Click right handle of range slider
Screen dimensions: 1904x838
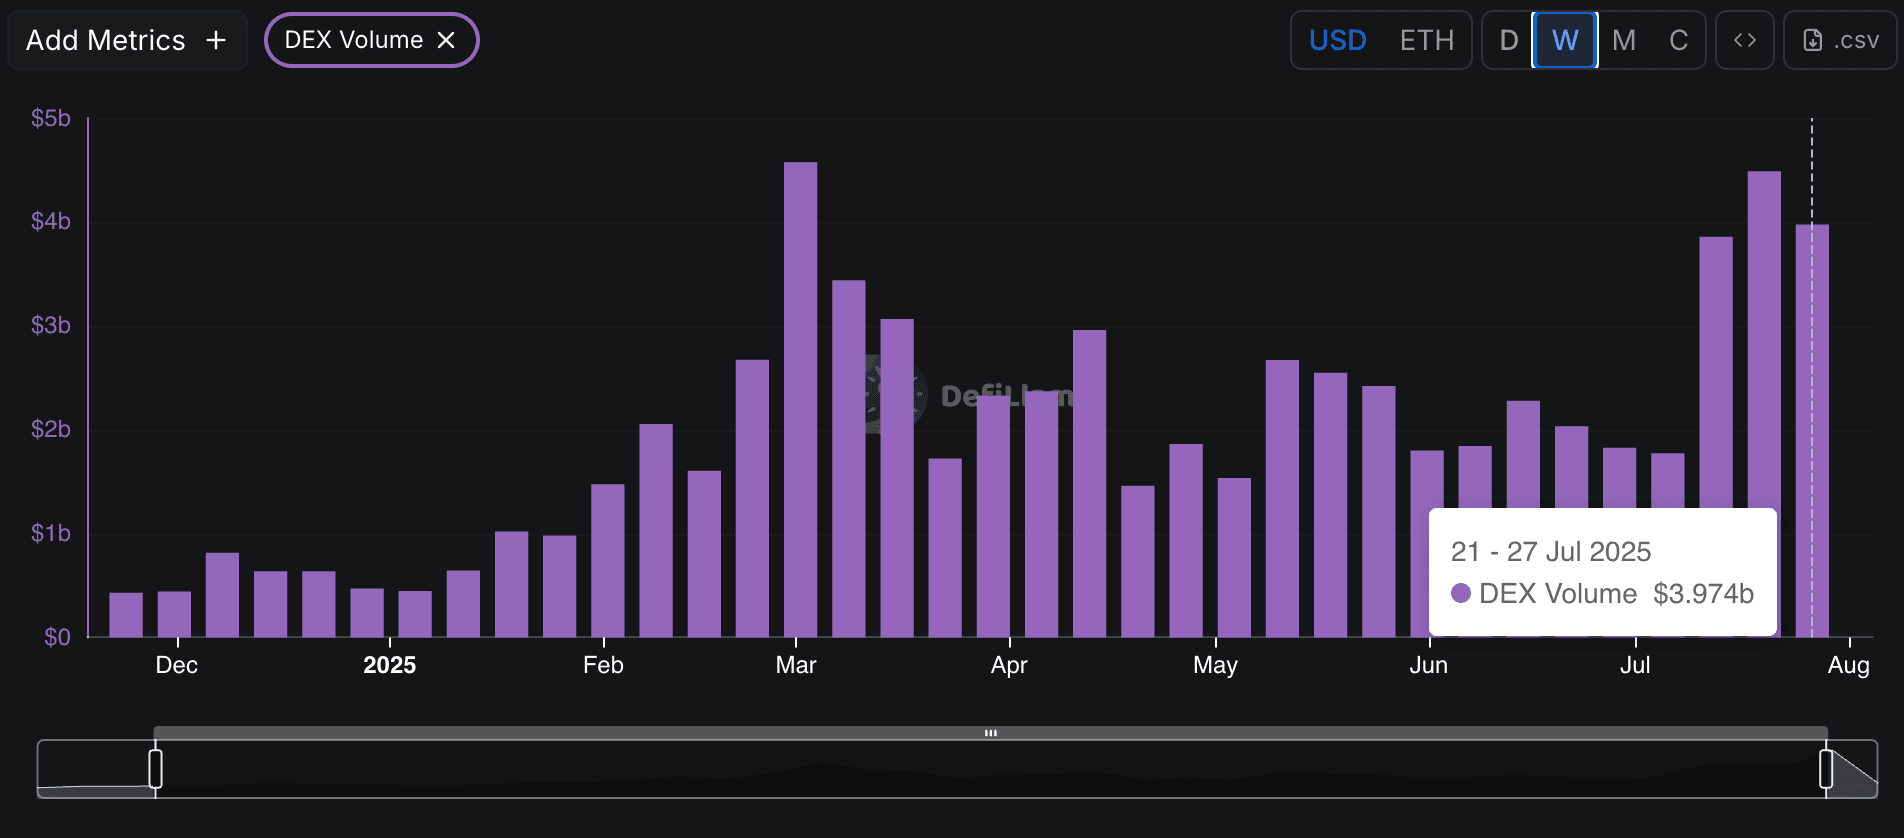1826,769
